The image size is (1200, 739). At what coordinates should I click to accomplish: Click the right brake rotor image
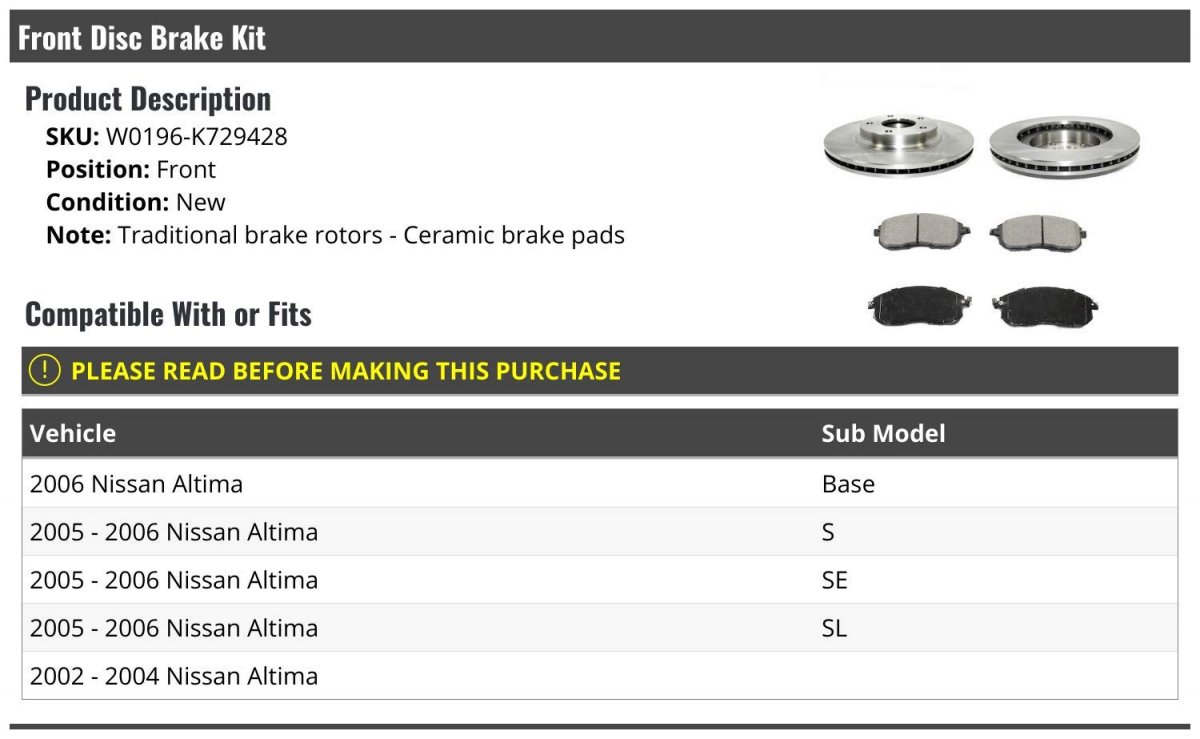tap(1064, 148)
